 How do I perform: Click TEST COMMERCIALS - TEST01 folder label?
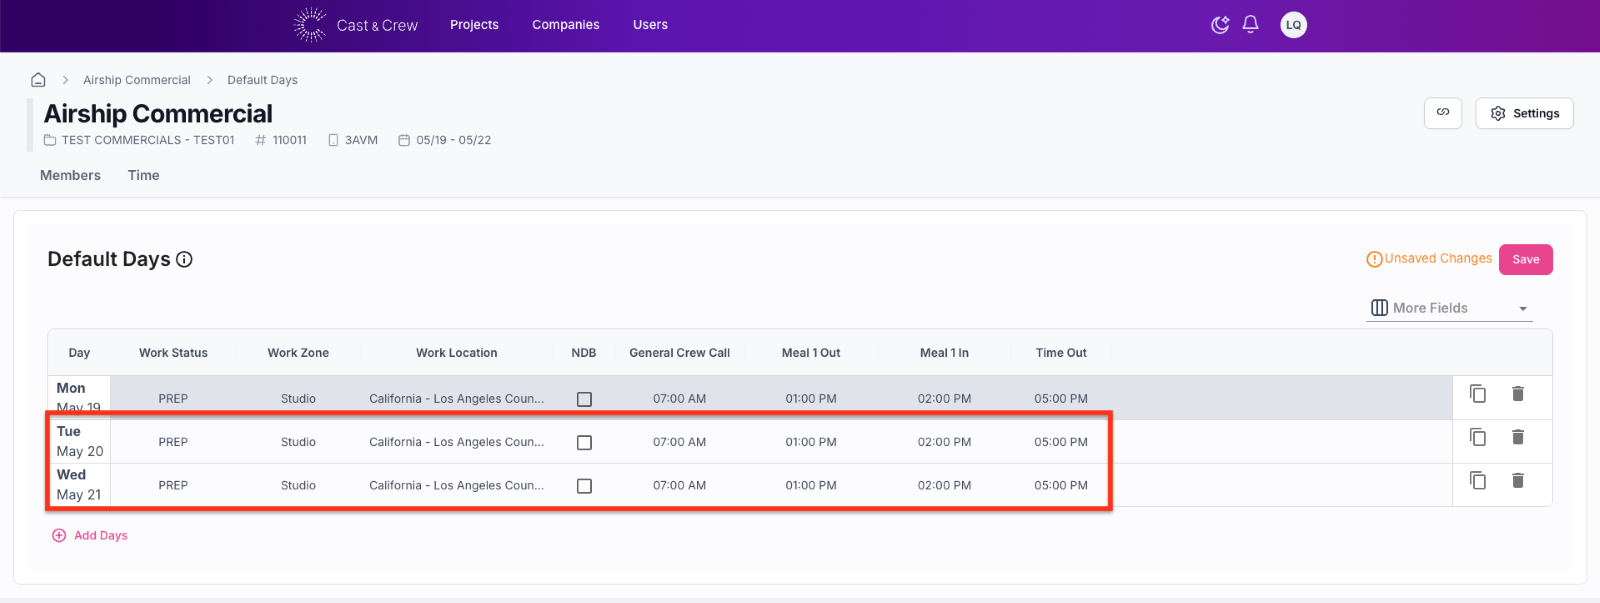coord(139,140)
